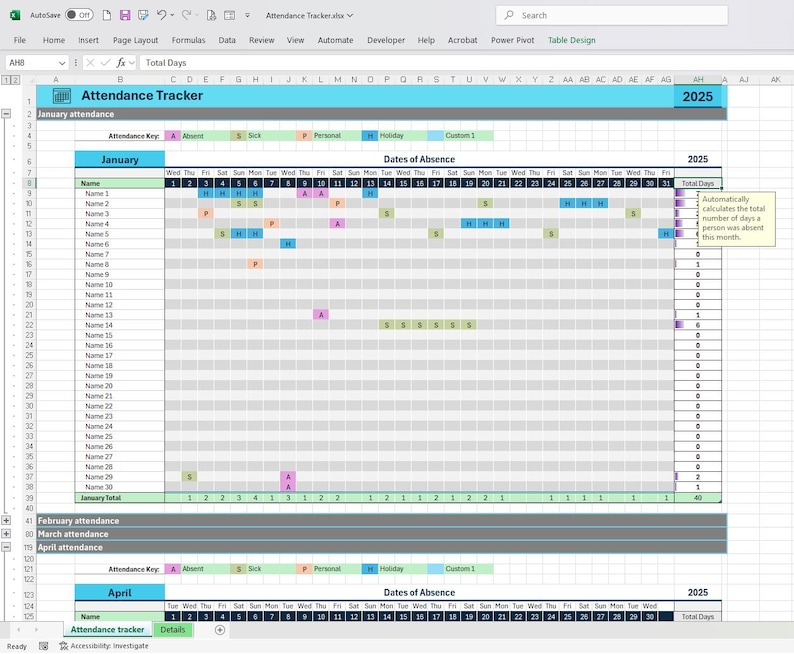Select the 2025 year cell in the title bar
Image resolution: width=794 pixels, height=654 pixels.
(x=698, y=96)
